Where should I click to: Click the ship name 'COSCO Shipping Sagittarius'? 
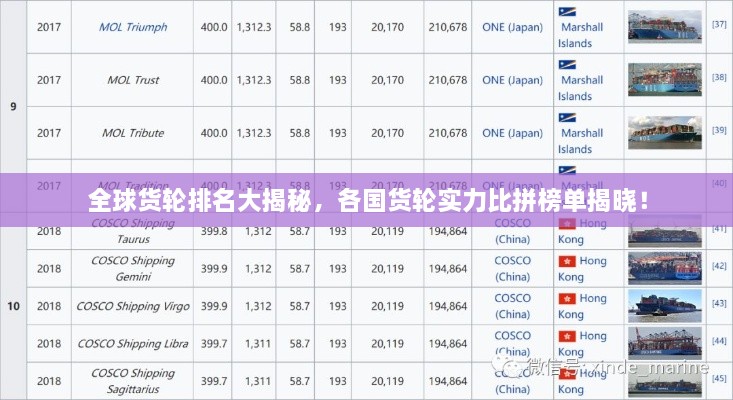pyautogui.click(x=133, y=381)
